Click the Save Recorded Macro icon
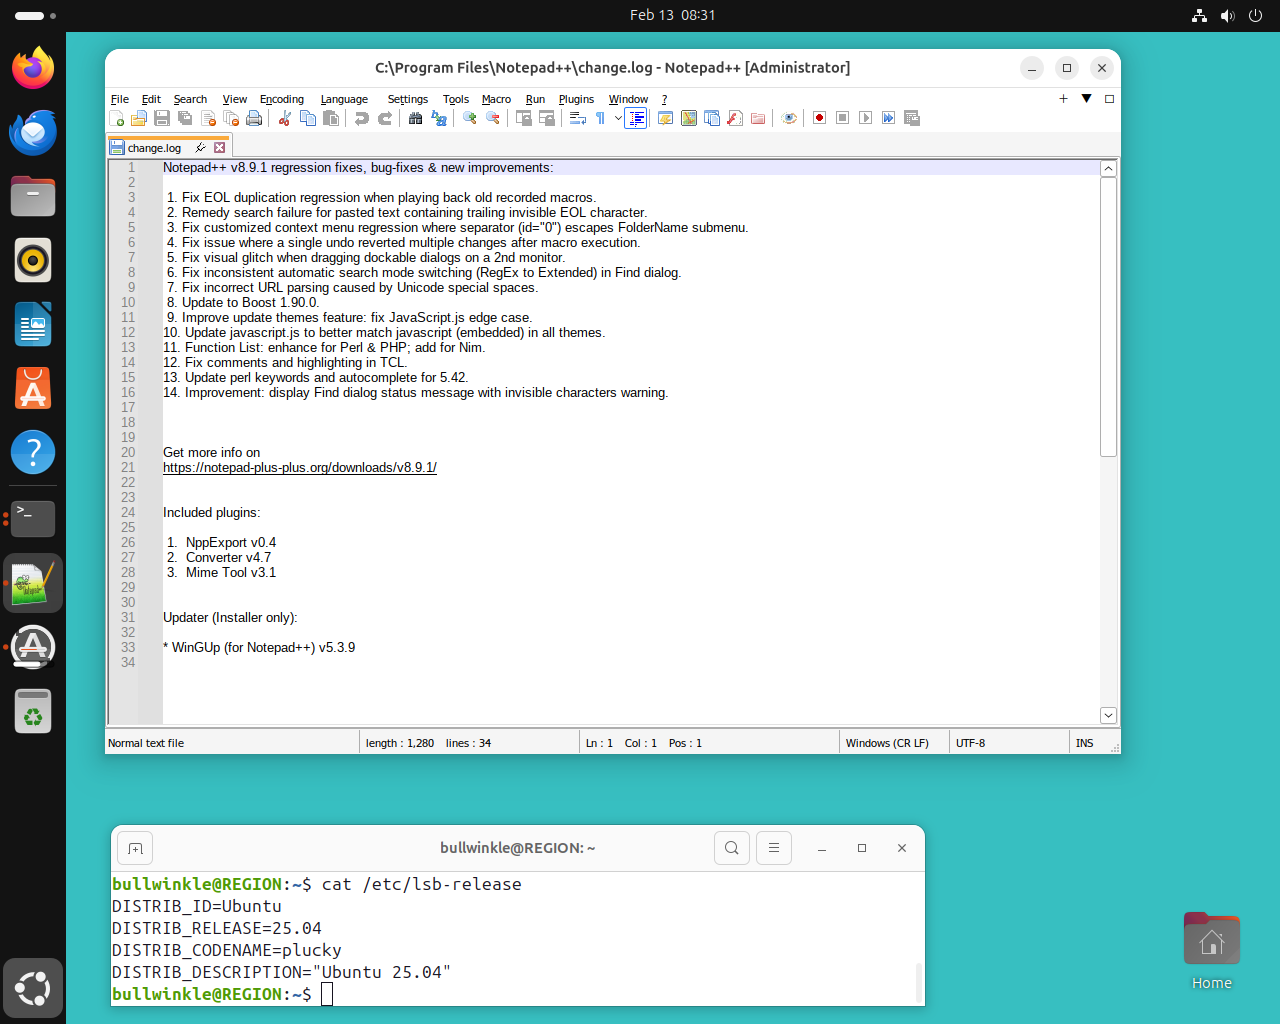The image size is (1280, 1024). click(911, 118)
